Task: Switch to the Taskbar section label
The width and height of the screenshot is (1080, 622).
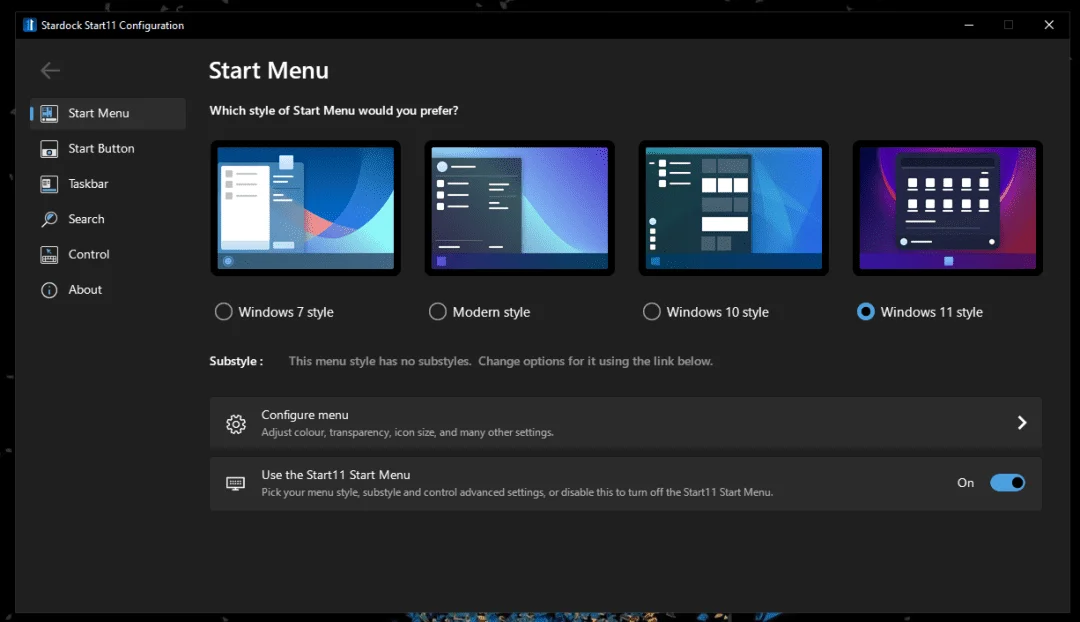Action: click(88, 184)
